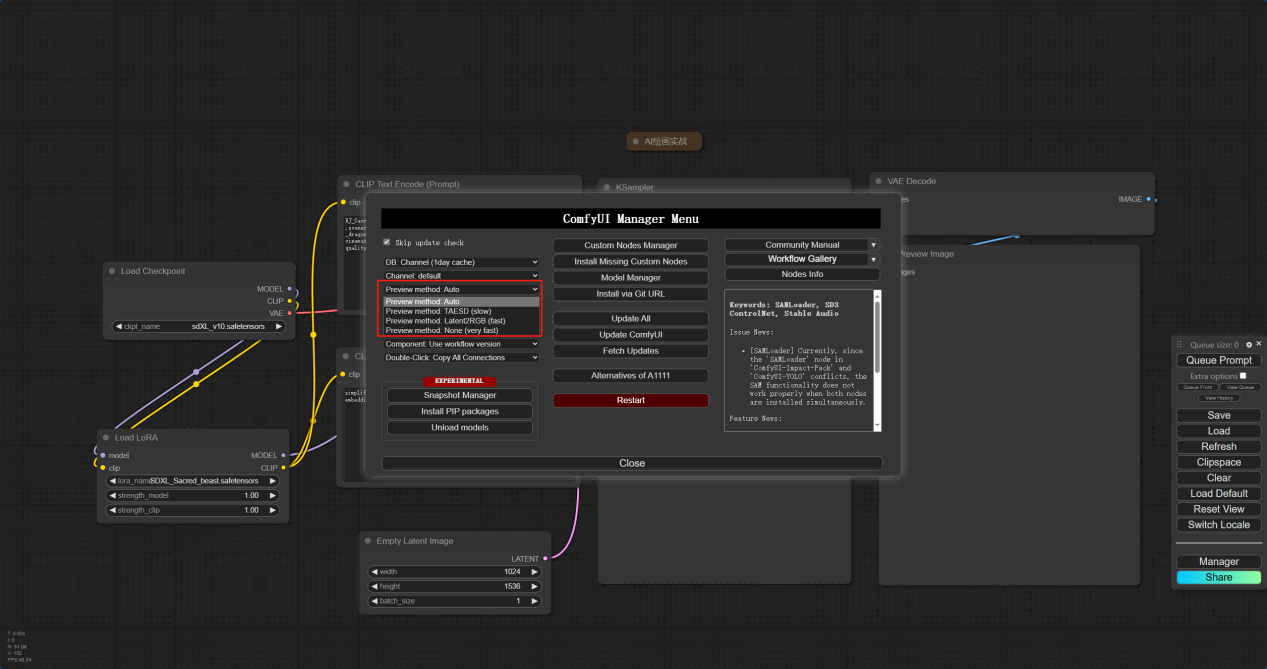Image resolution: width=1267 pixels, height=669 pixels.
Task: Click Clear in side panel
Action: coord(1219,478)
